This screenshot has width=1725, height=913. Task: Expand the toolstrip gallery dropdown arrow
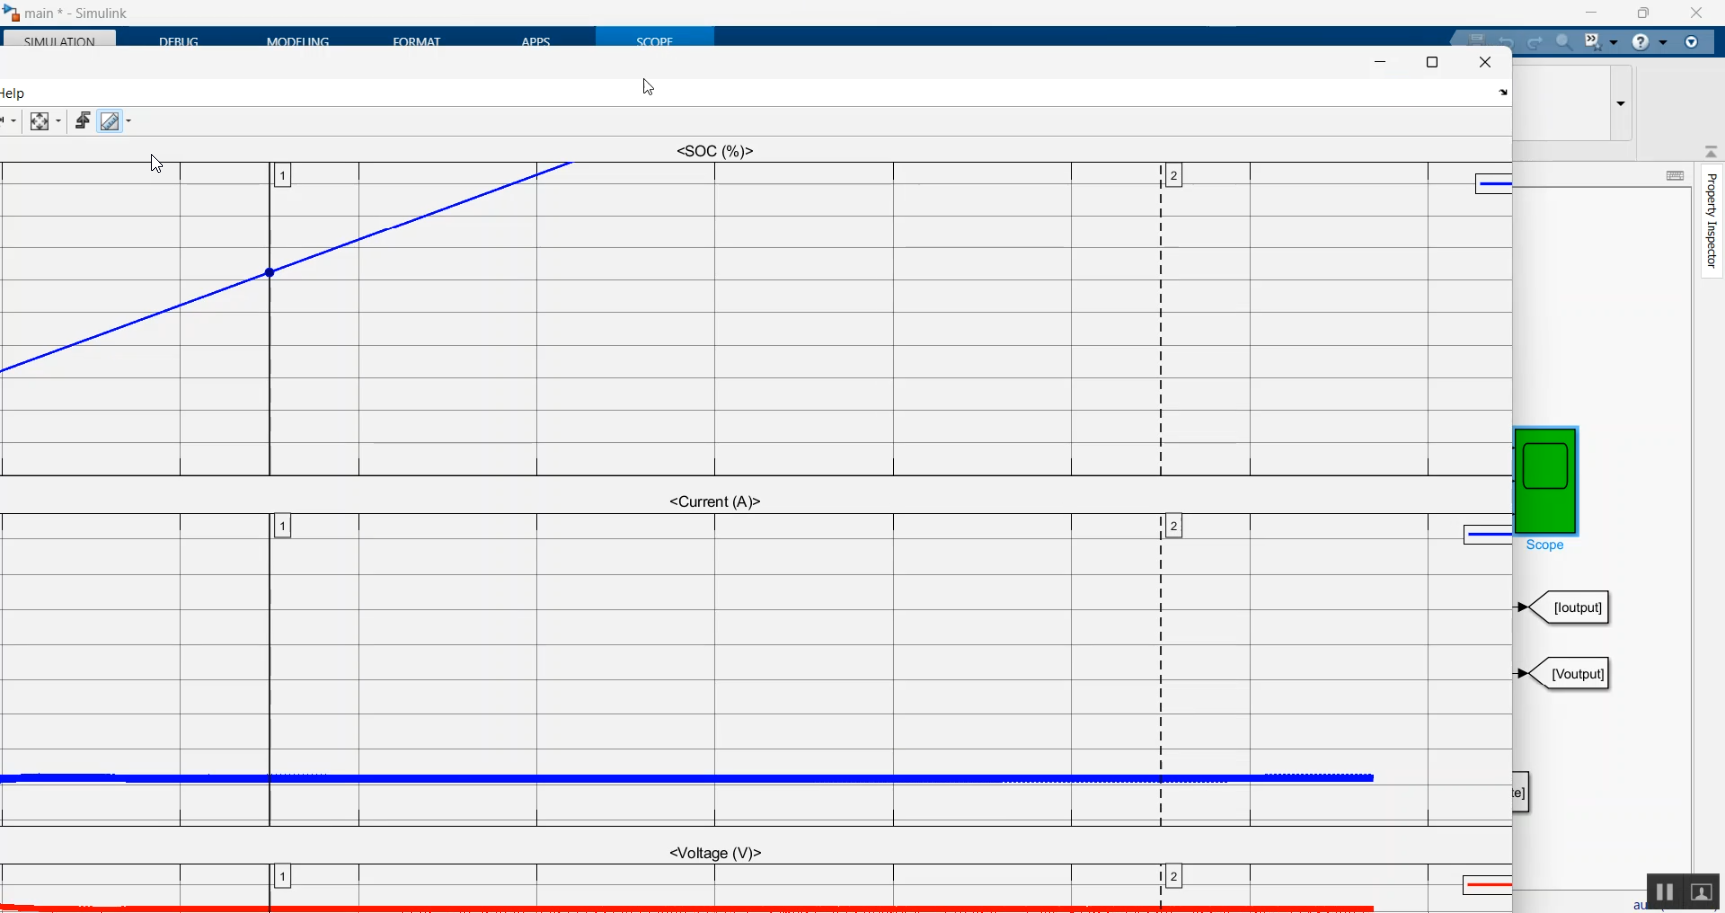[x=1621, y=104]
